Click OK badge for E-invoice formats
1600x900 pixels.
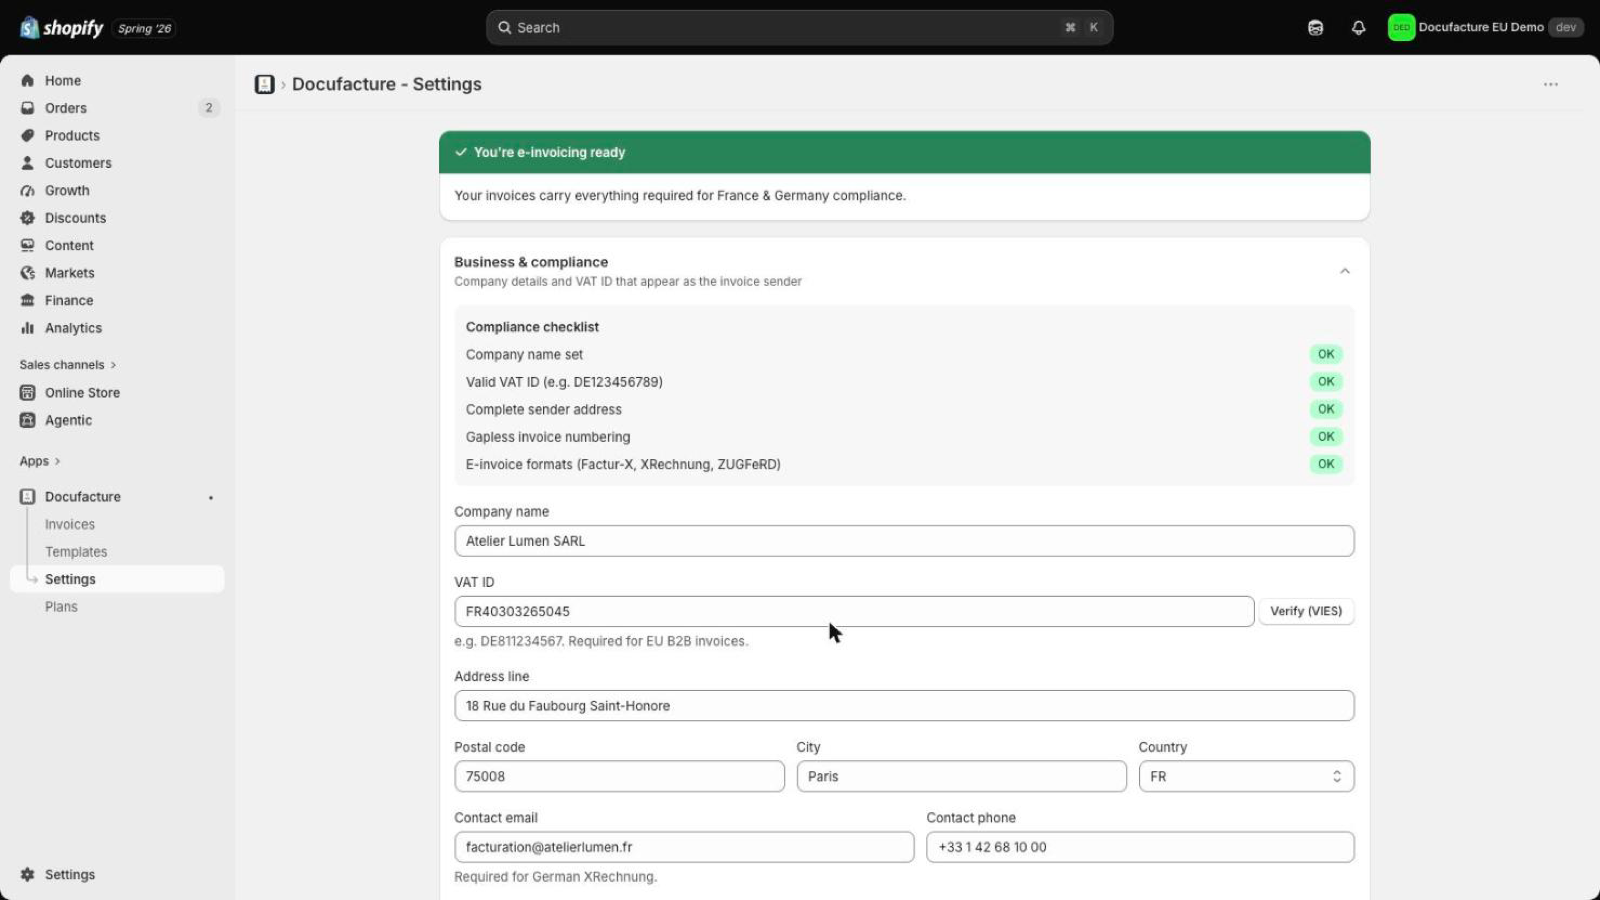[x=1326, y=465]
